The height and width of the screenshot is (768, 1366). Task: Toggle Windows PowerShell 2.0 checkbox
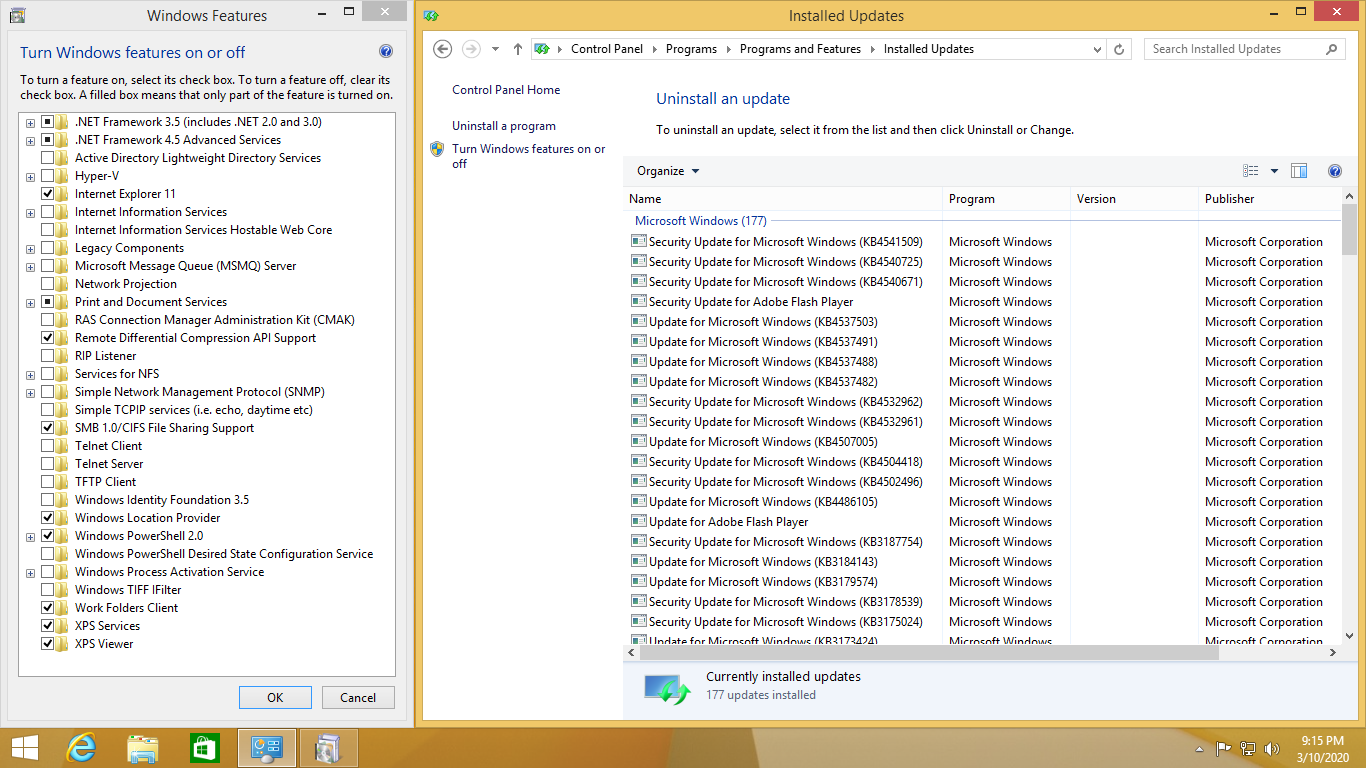point(47,536)
